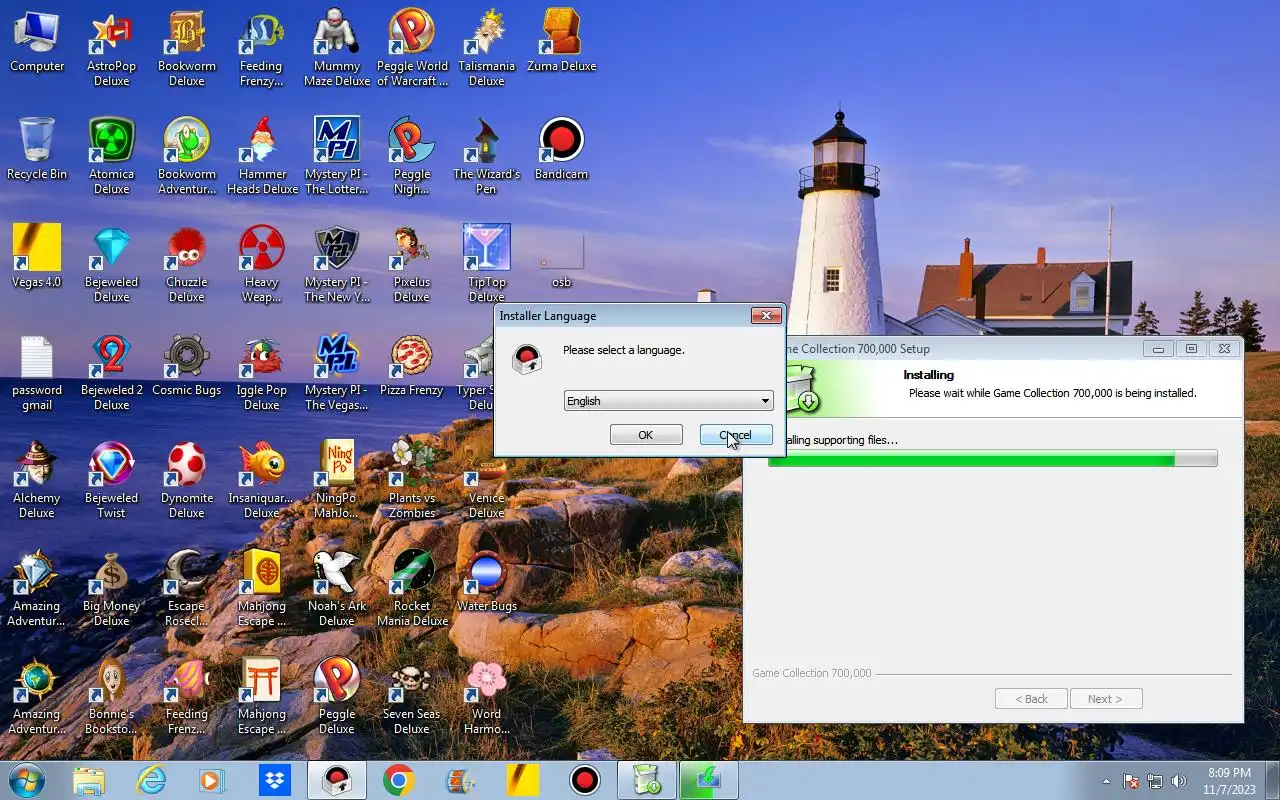Viewport: 1280px width, 800px height.
Task: Select Bejeweled Deluxe shortcut
Action: [111, 265]
